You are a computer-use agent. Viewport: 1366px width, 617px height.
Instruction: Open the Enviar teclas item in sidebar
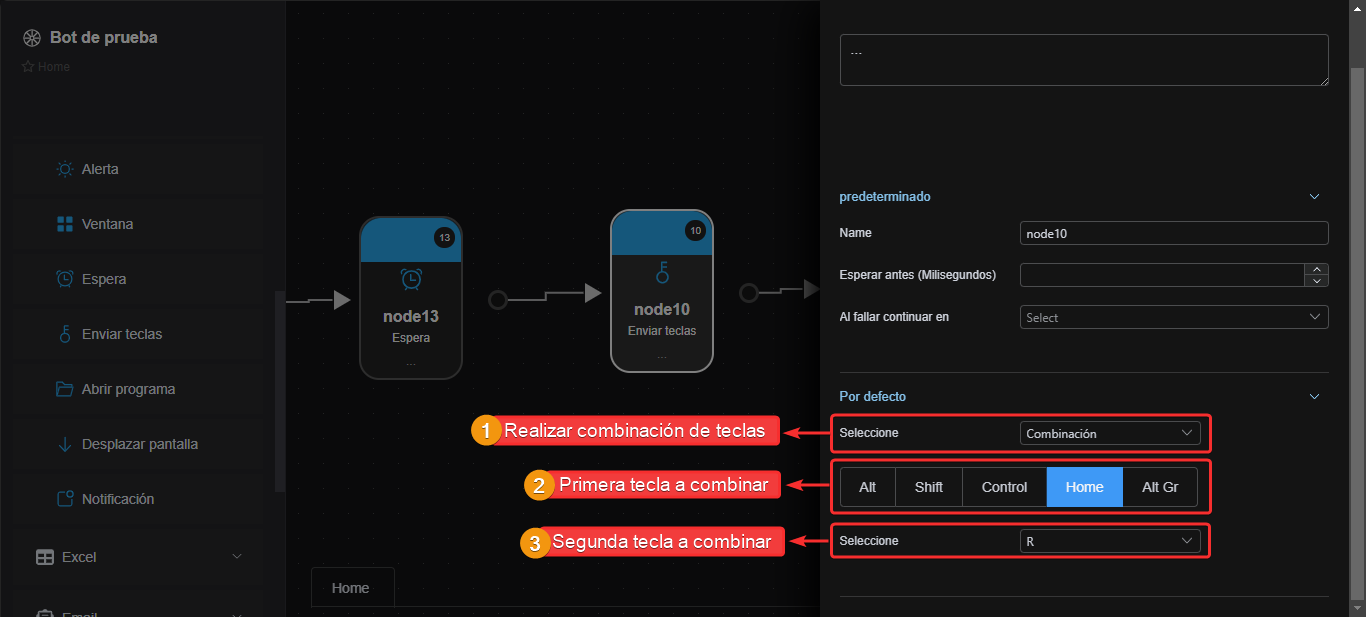point(140,334)
